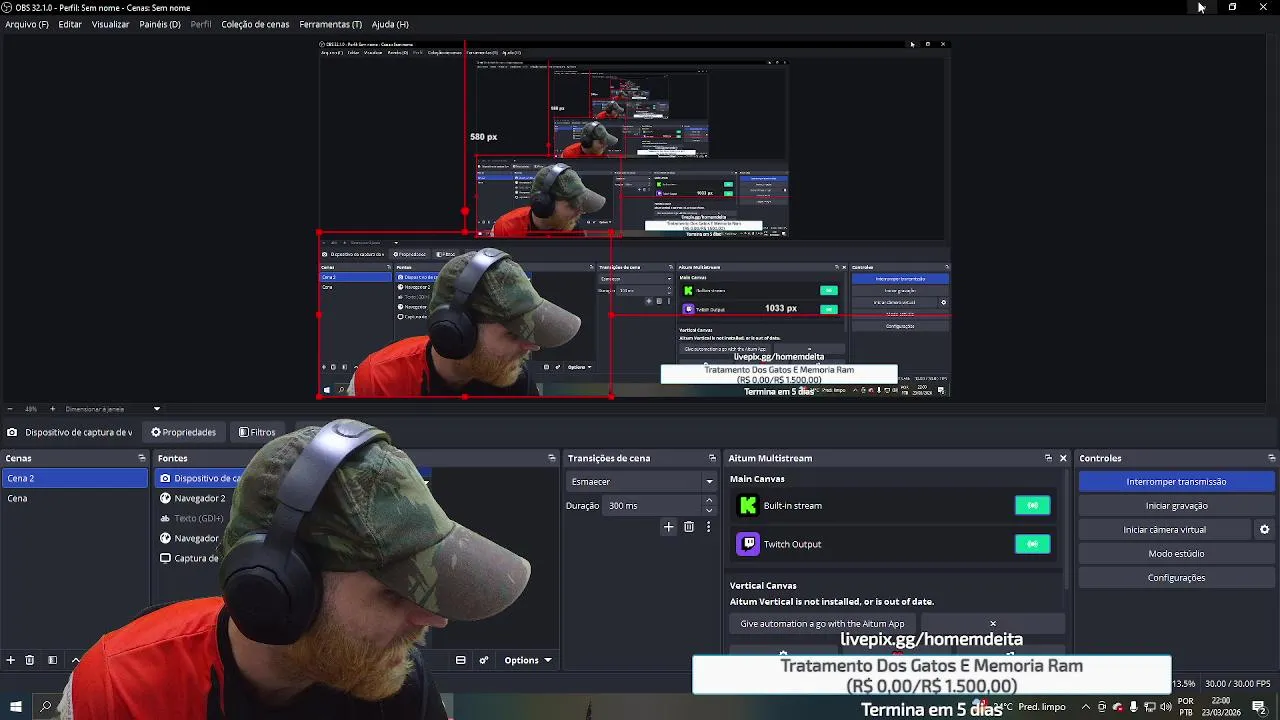The image size is (1280, 720).
Task: Select scene named Cena
Action: tap(74, 498)
